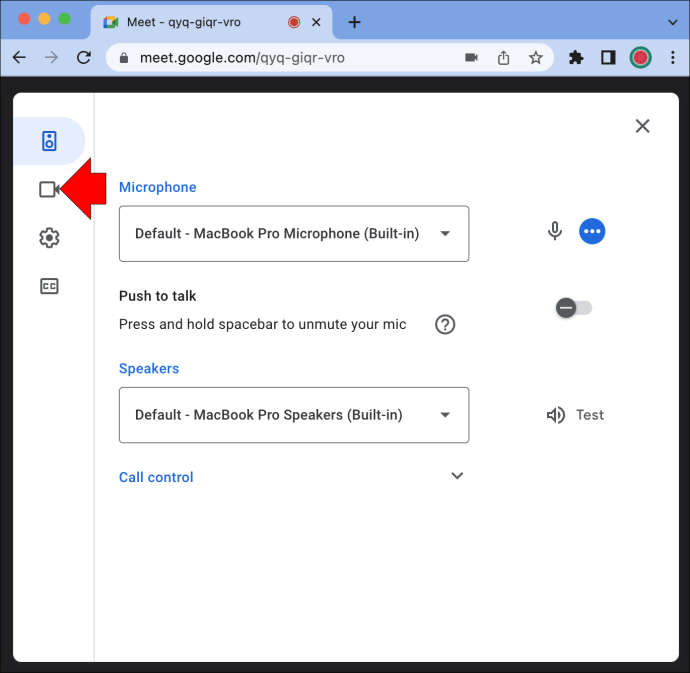Click the microphone test icon
Screen dimensions: 690x673
coord(555,232)
